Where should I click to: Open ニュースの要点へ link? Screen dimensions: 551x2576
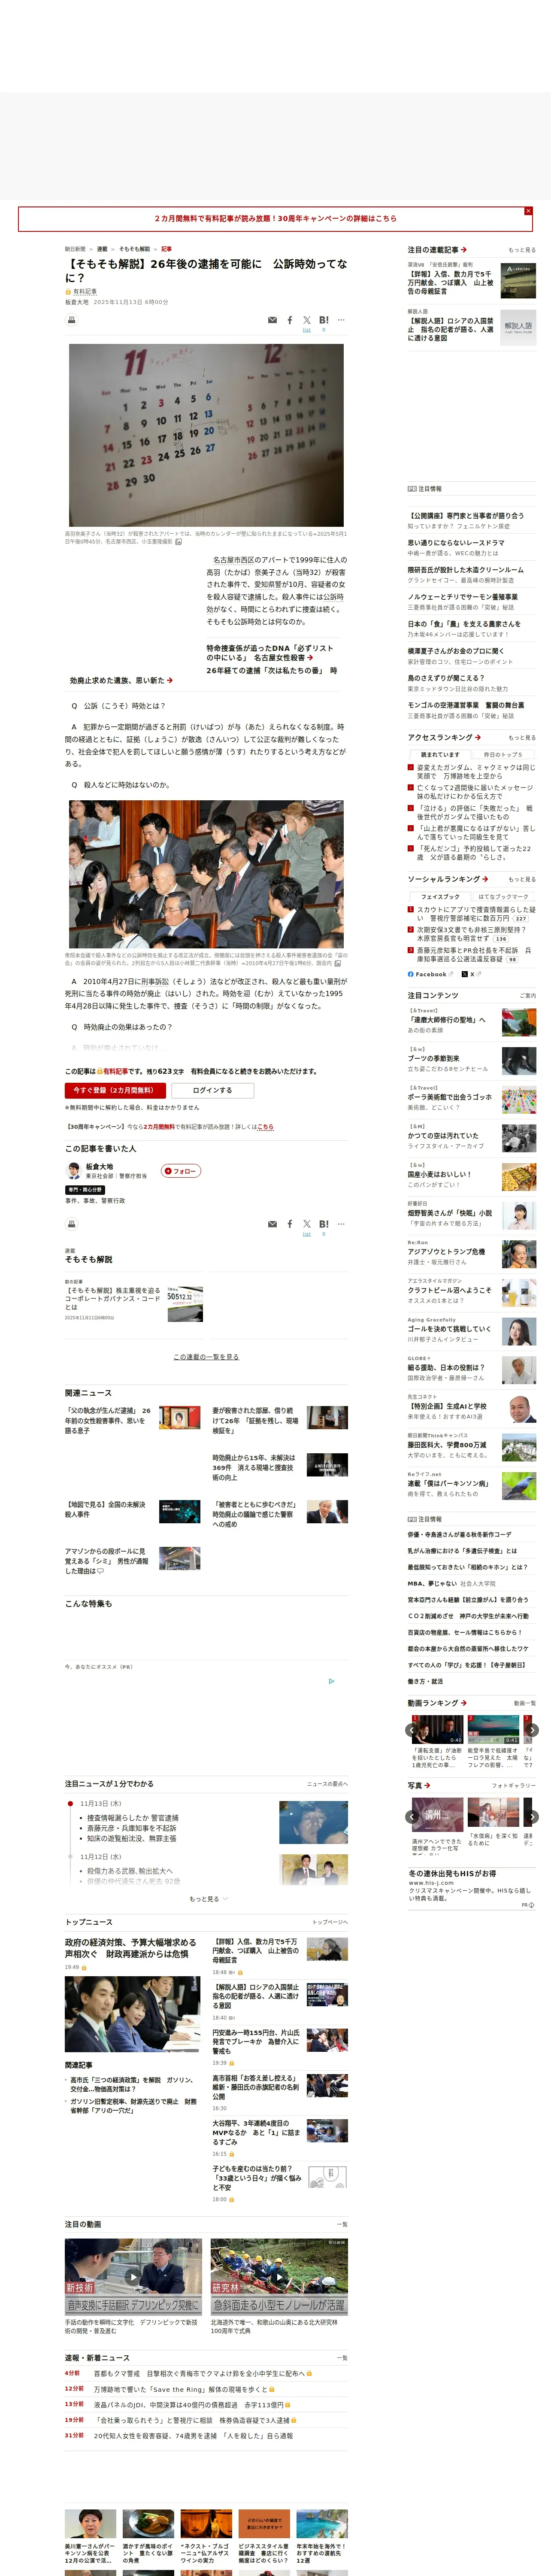pos(327,1784)
